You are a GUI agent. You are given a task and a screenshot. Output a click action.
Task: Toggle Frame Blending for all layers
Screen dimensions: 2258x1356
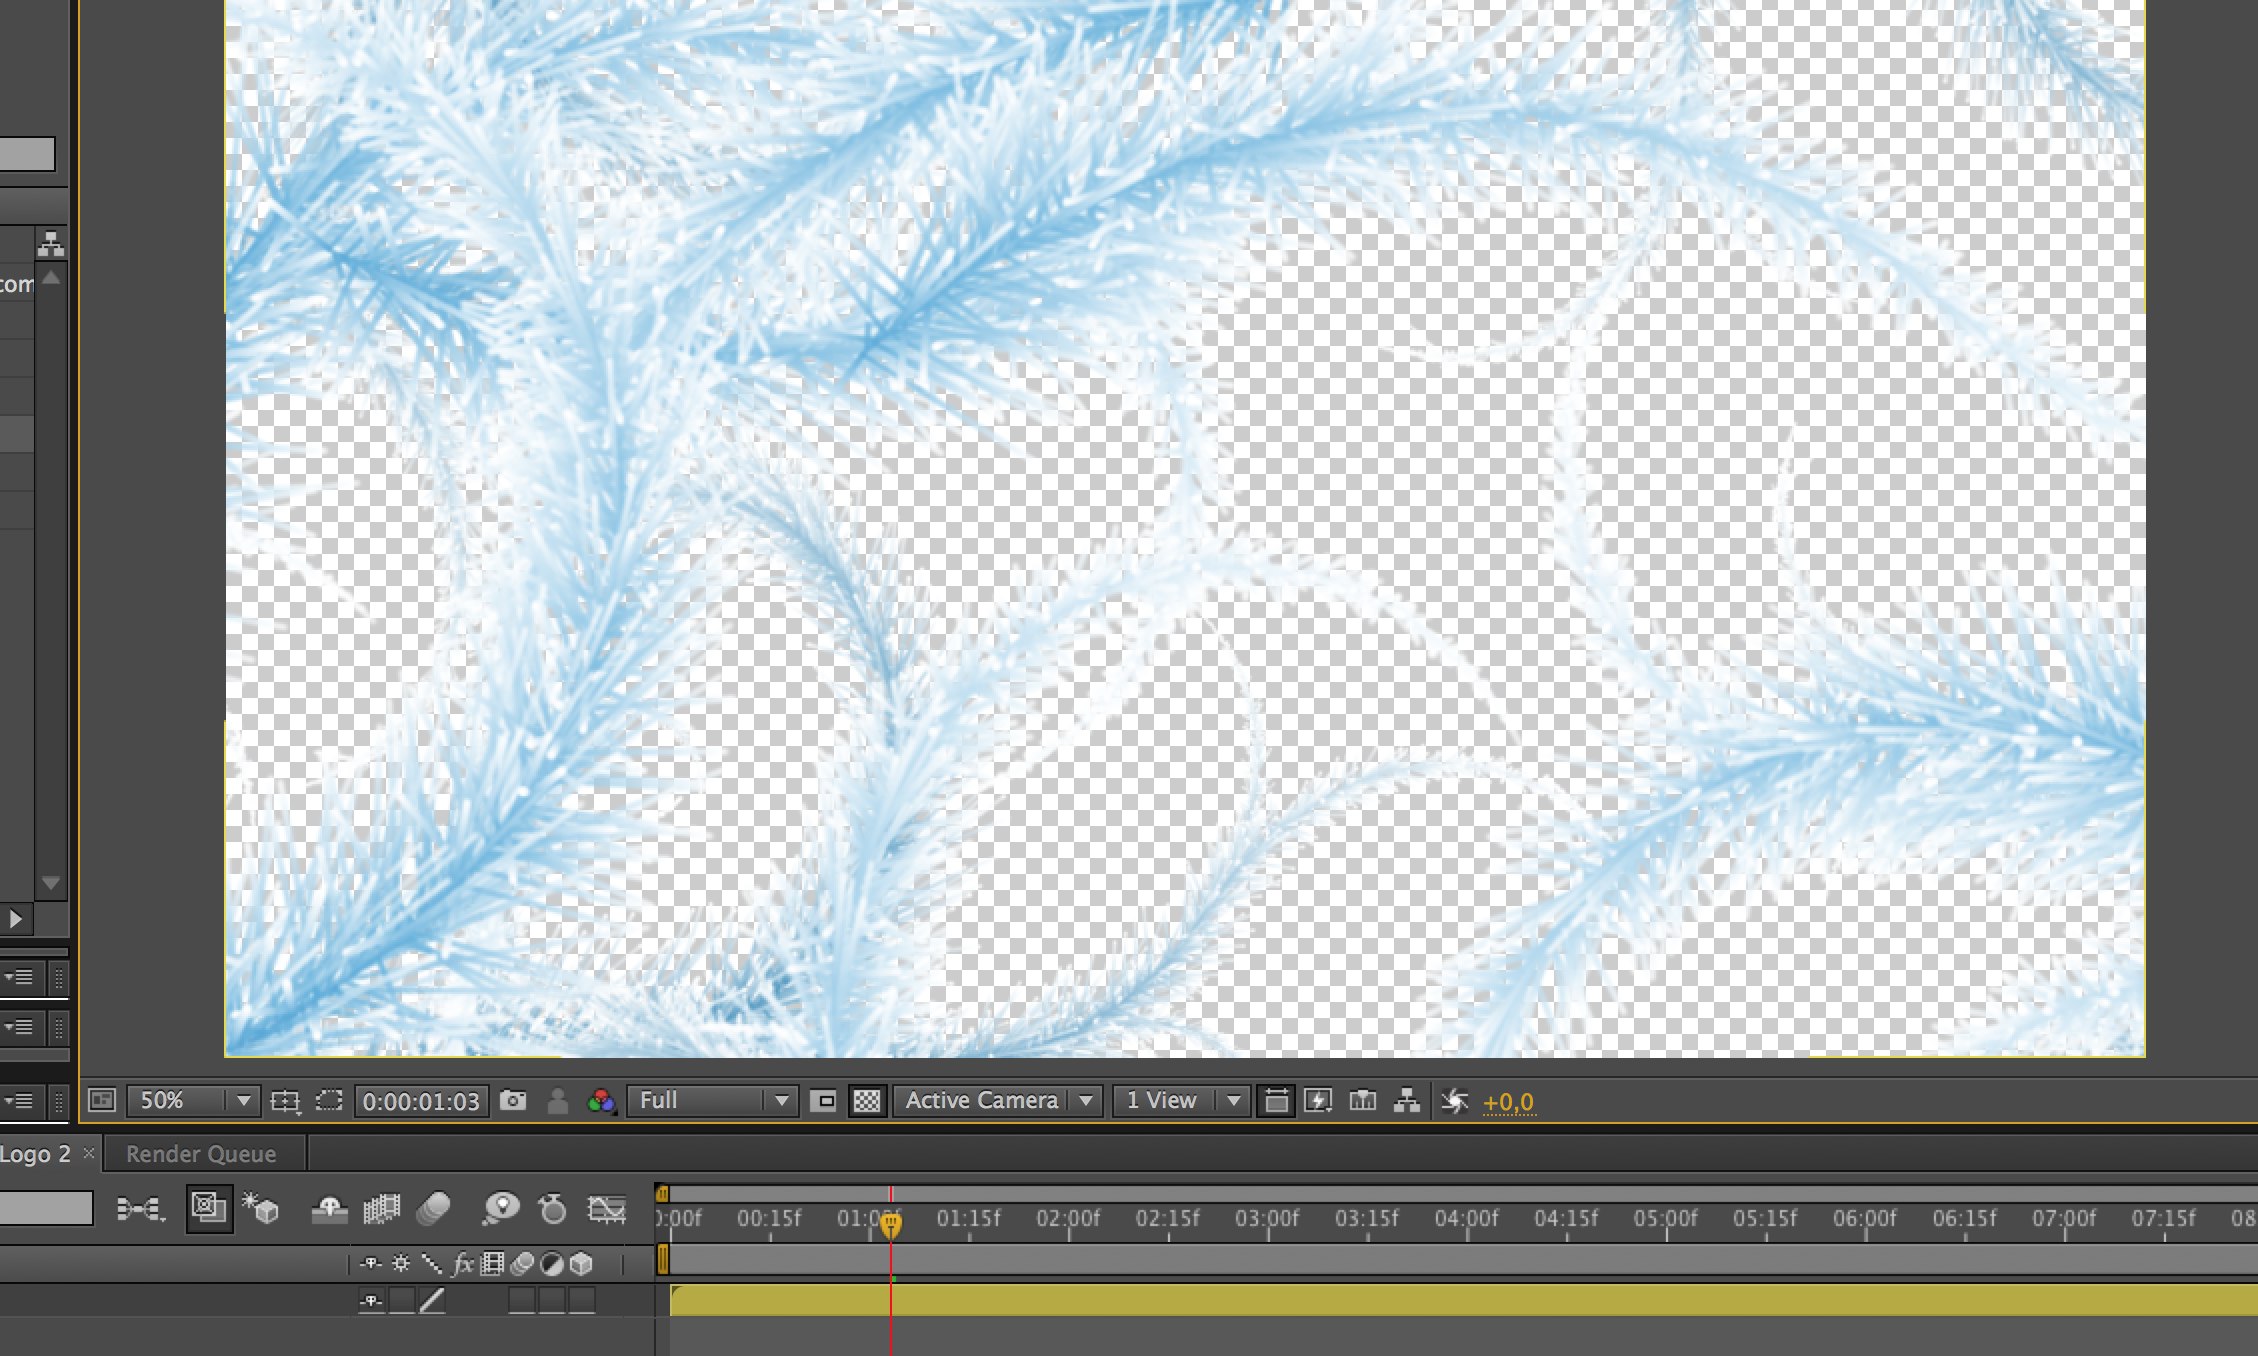pyautogui.click(x=381, y=1209)
